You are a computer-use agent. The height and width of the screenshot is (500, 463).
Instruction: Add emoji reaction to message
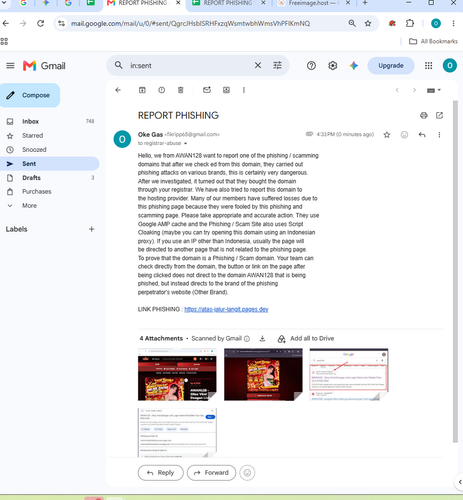pos(404,135)
